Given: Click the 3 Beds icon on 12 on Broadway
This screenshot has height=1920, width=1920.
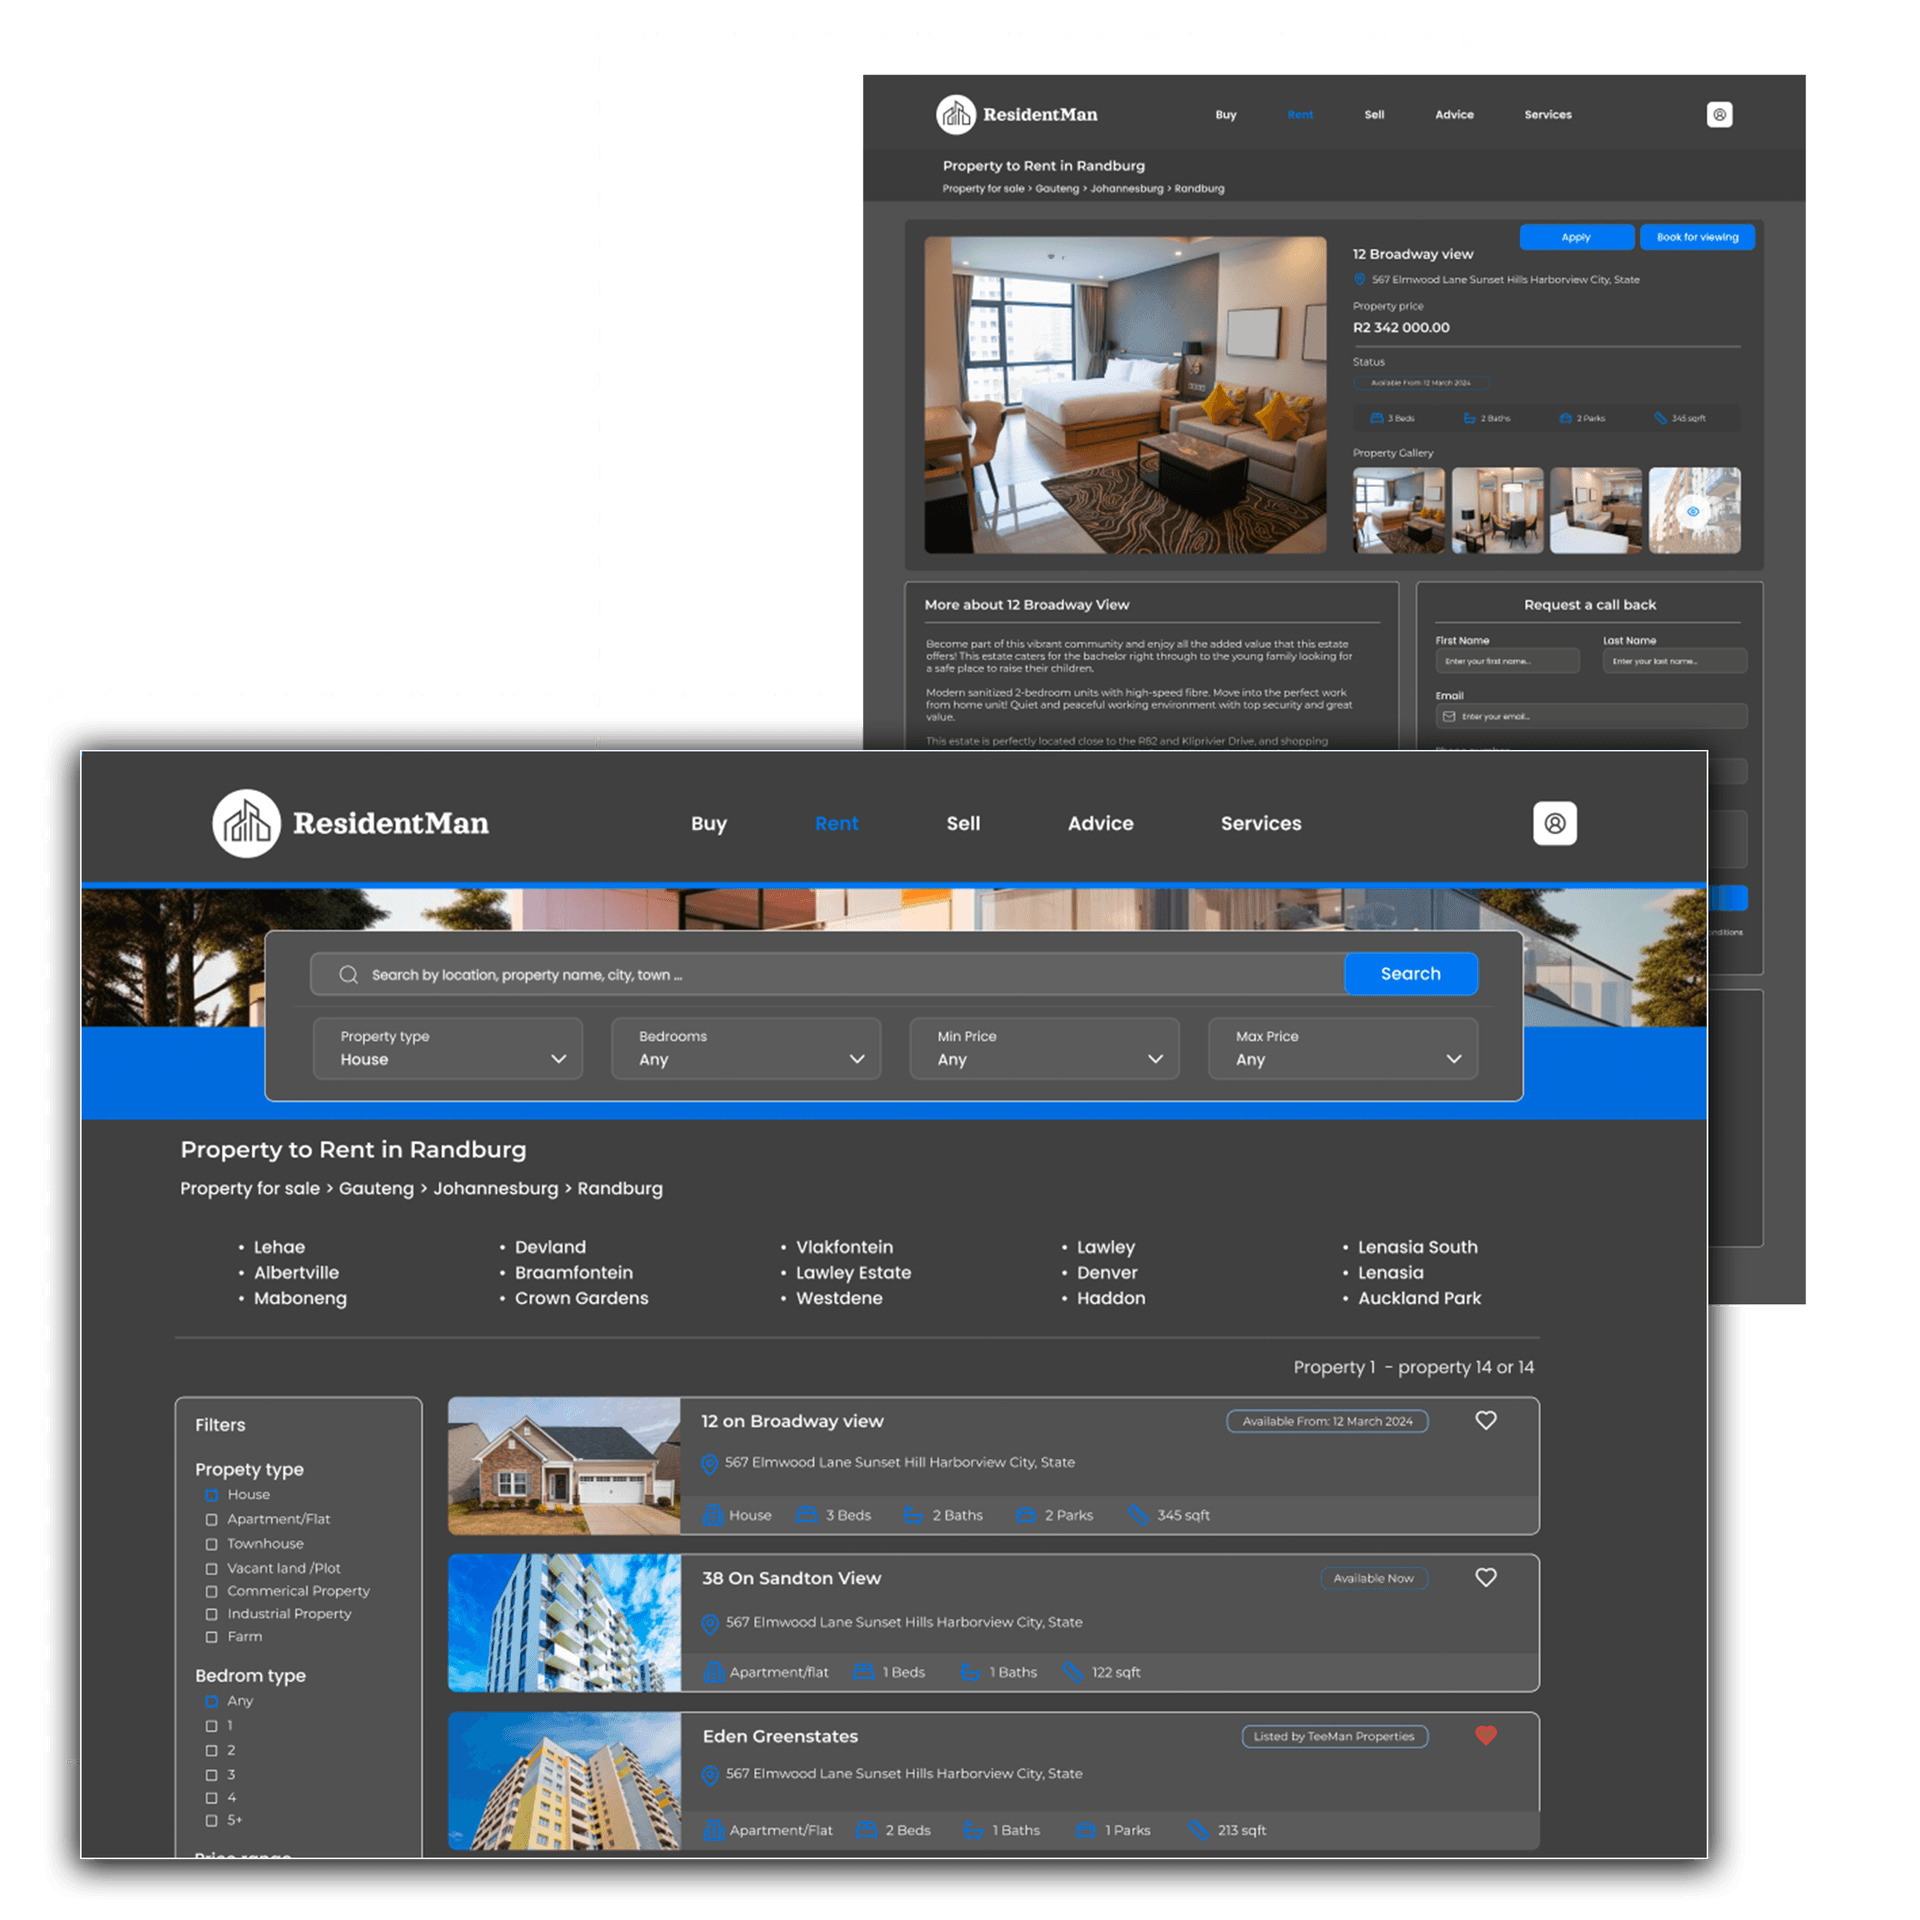Looking at the screenshot, I should 806,1515.
